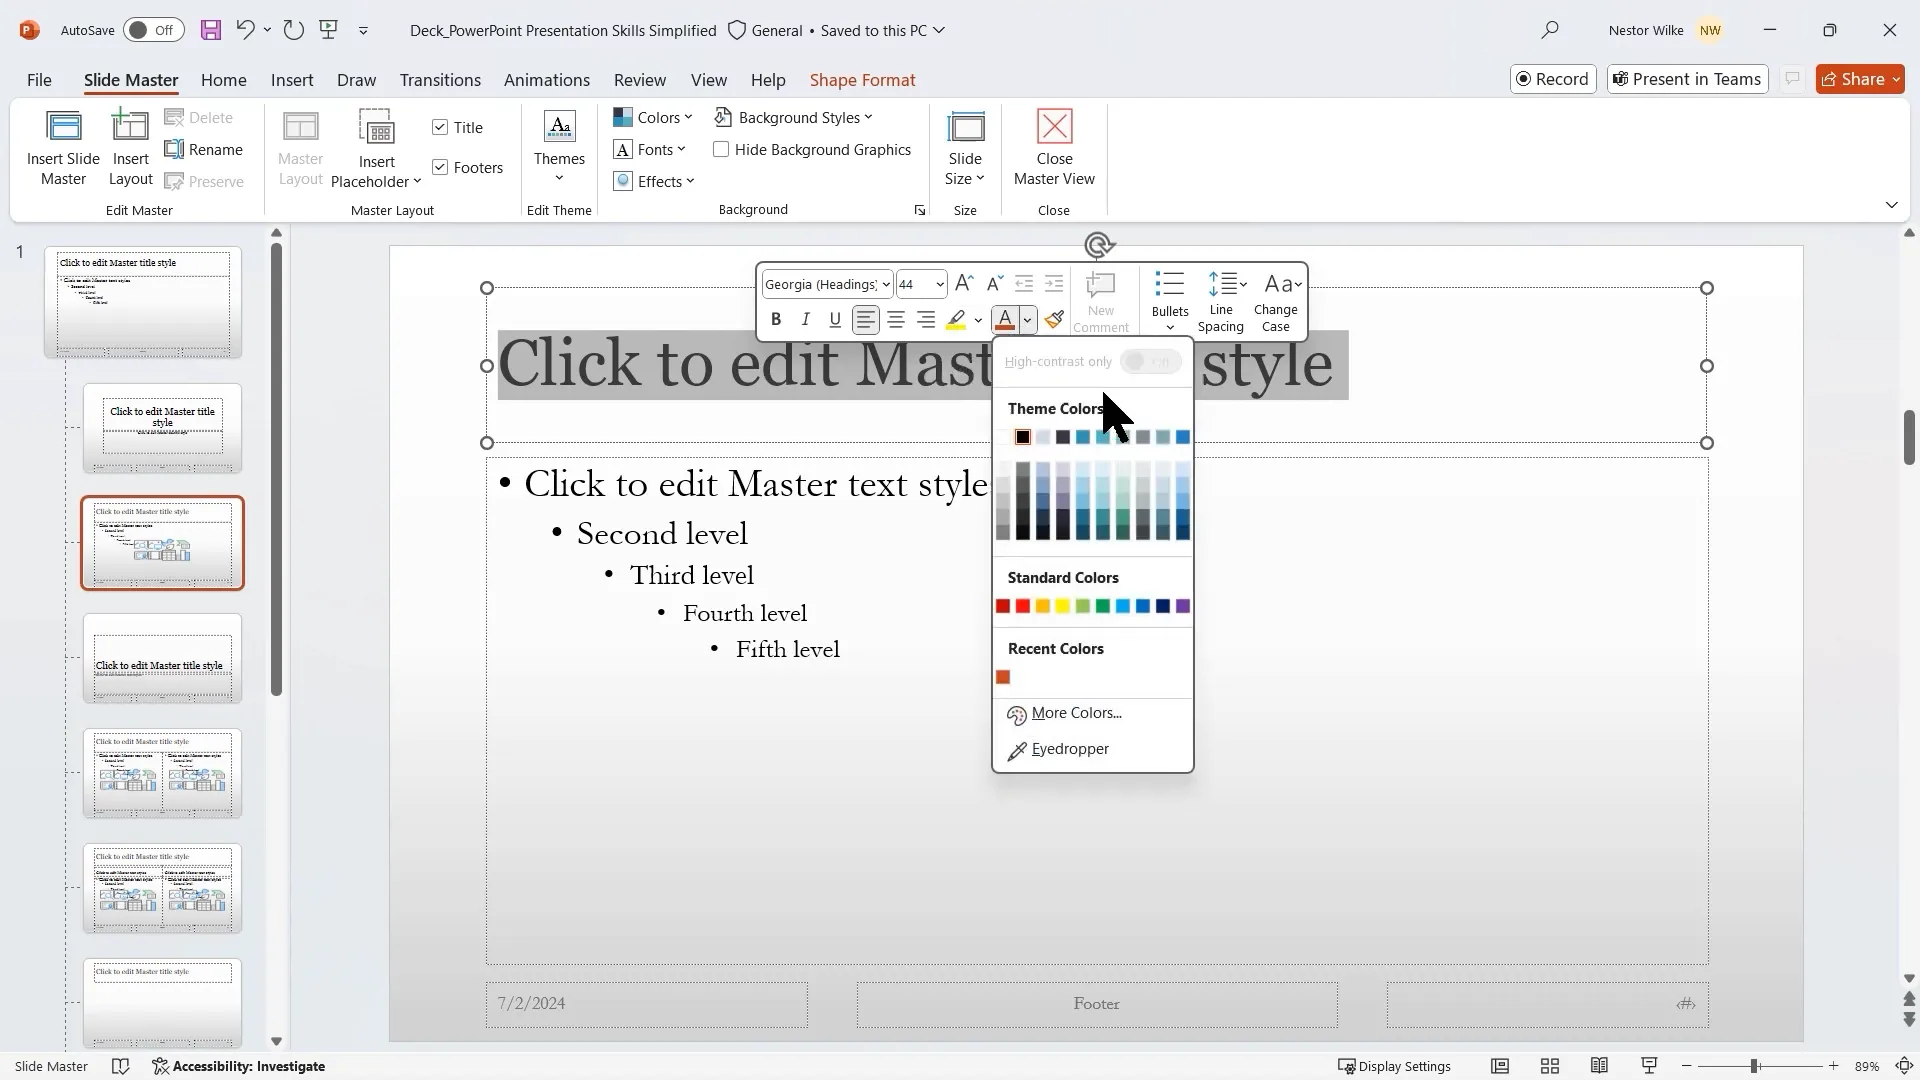Toggle Underline in mini toolbar
This screenshot has width=1920, height=1080.
pyautogui.click(x=835, y=320)
